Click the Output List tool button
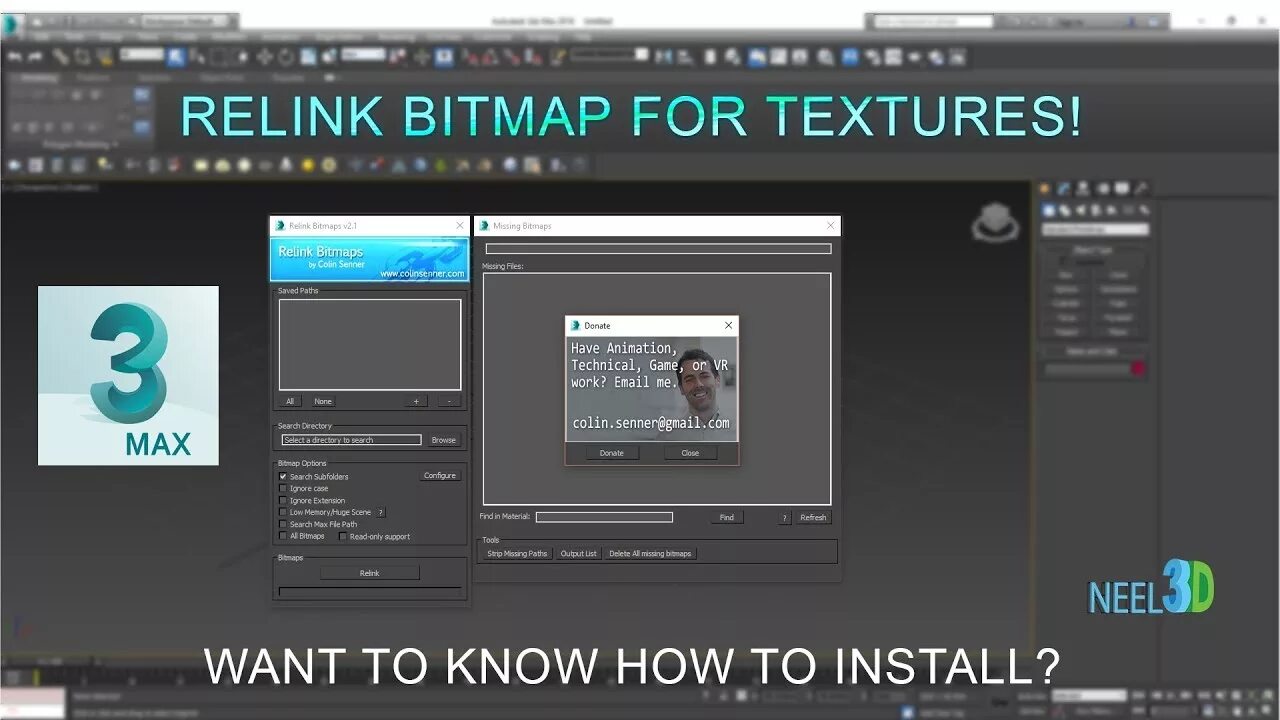Screen dimensions: 1280x720 578,553
